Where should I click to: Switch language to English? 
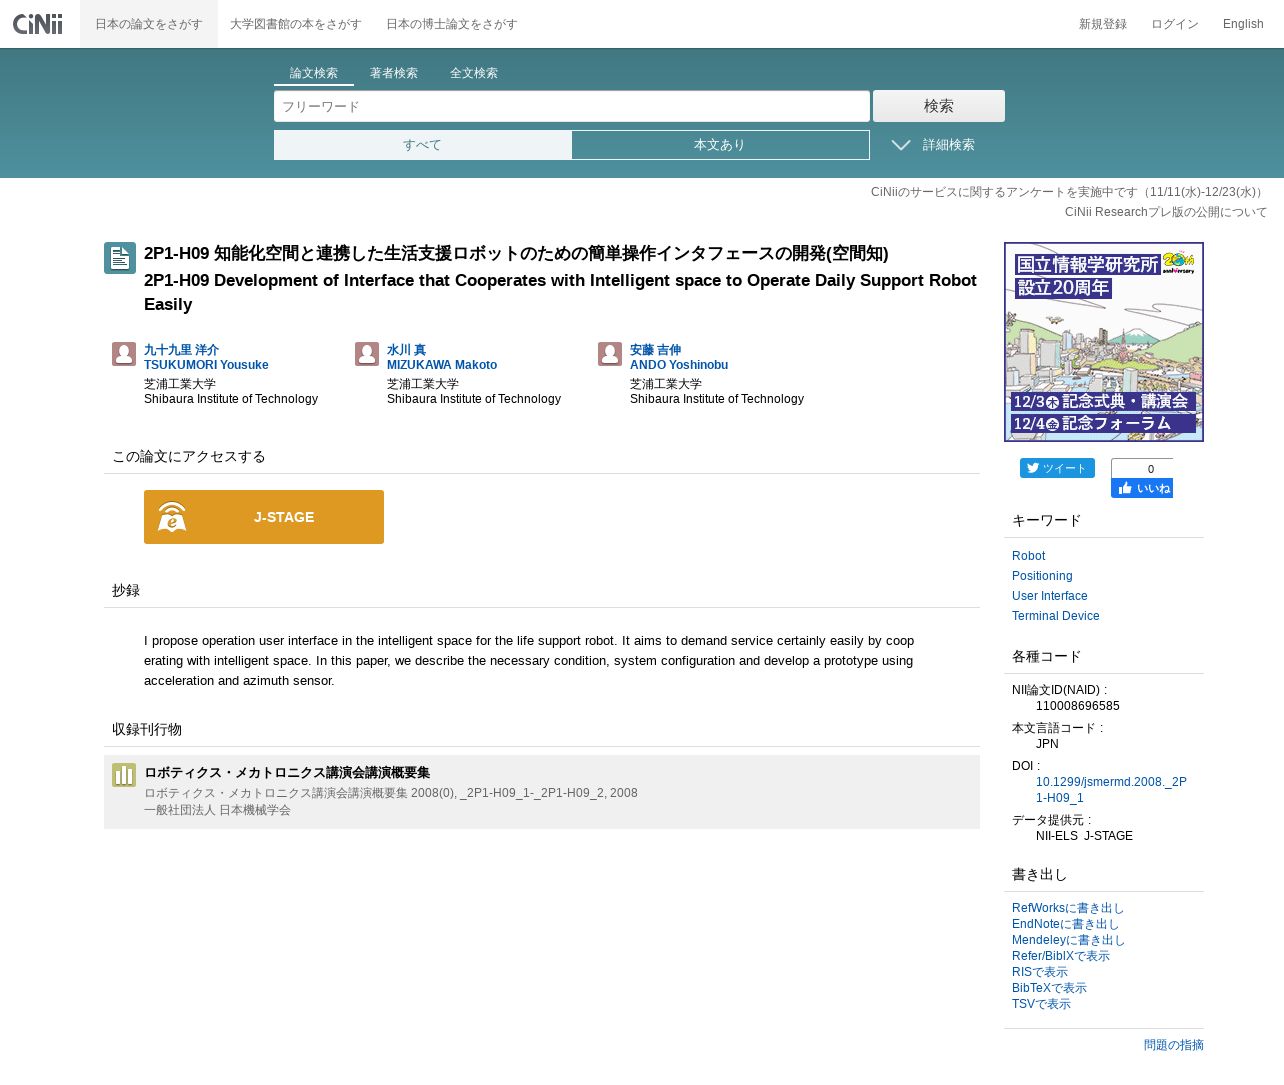click(1243, 24)
